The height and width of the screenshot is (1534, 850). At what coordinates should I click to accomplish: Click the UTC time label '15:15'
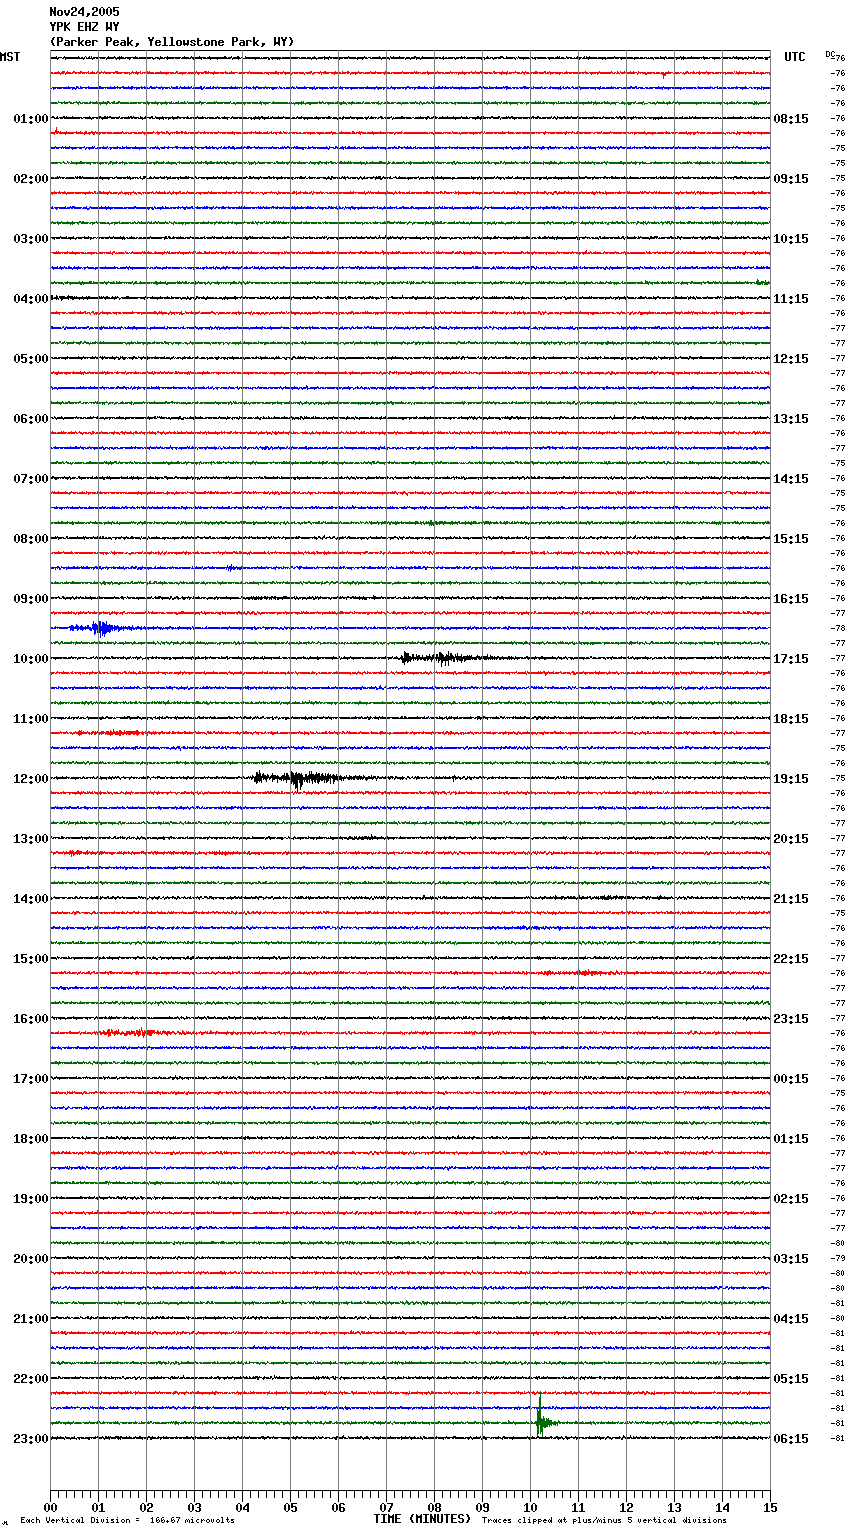[791, 539]
